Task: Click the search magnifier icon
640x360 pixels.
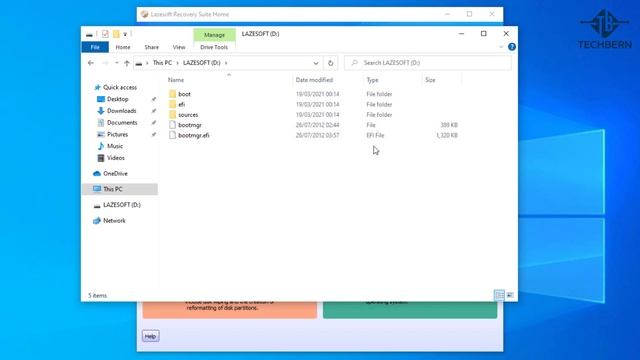Action: tap(354, 63)
